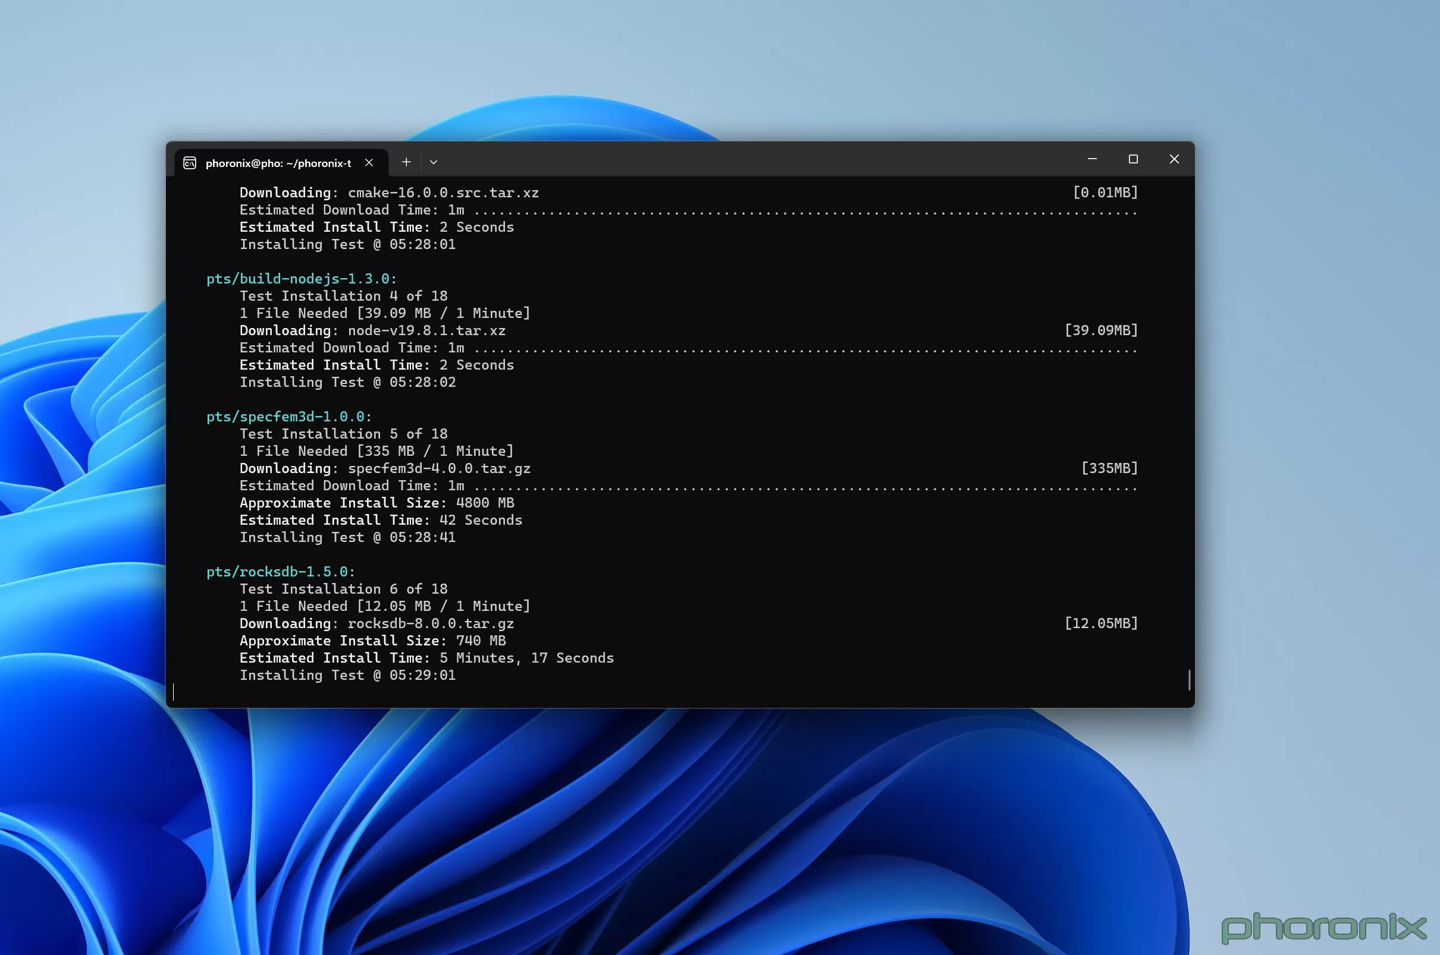Select the phoronix@pho: ~/phoronix-t tab
The width and height of the screenshot is (1440, 955).
[x=277, y=162]
